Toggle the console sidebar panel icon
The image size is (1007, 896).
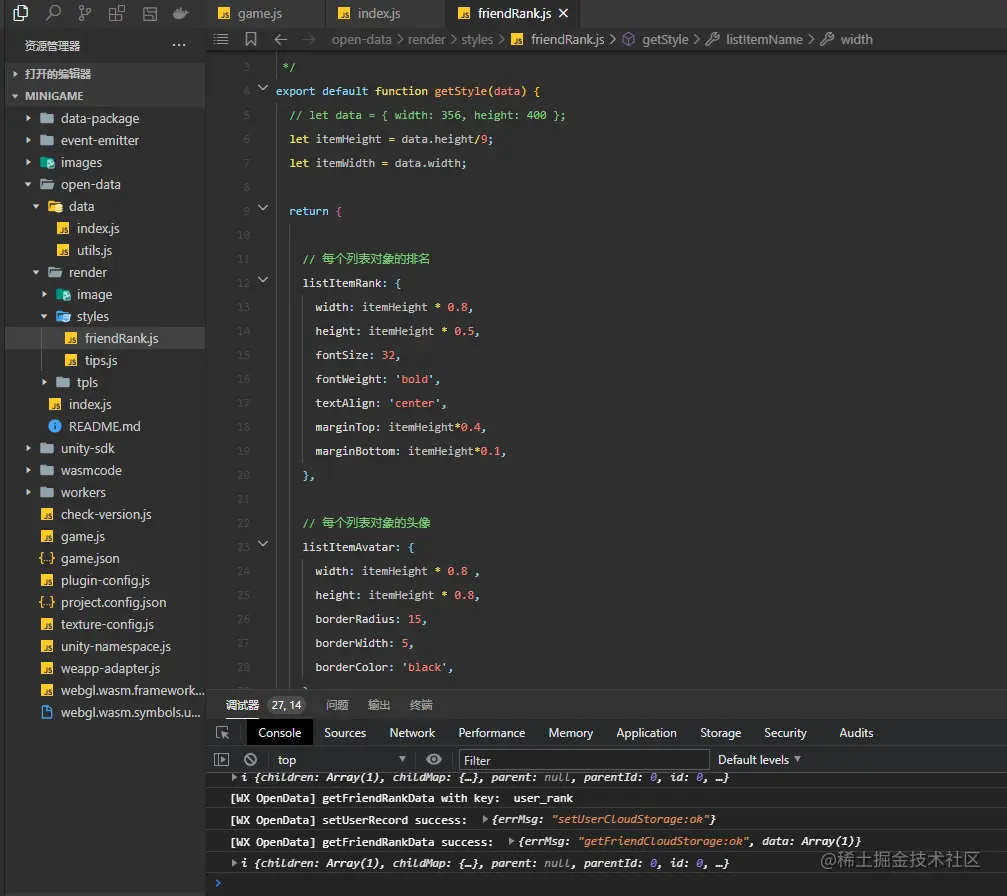(x=222, y=760)
